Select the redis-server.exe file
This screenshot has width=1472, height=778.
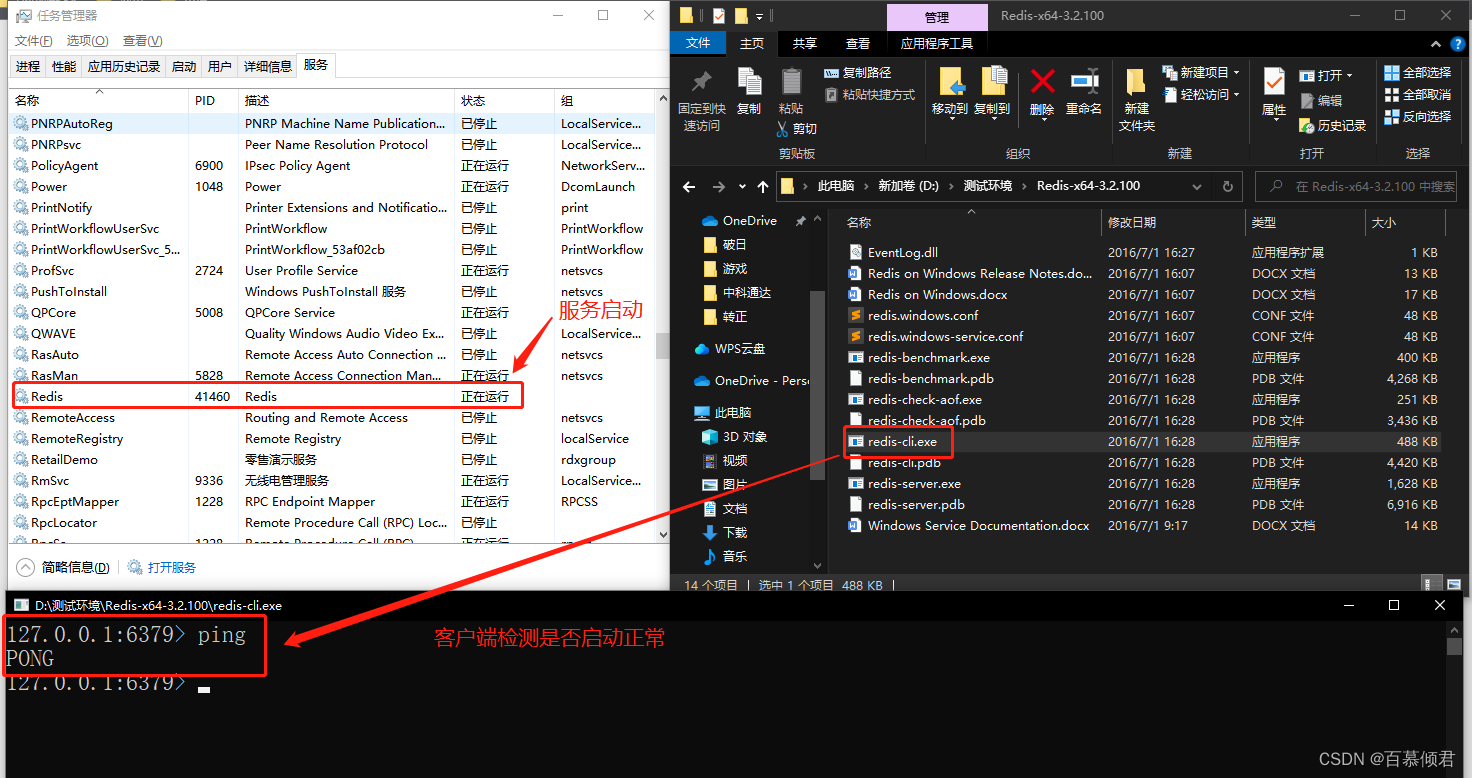(1143, 484)
